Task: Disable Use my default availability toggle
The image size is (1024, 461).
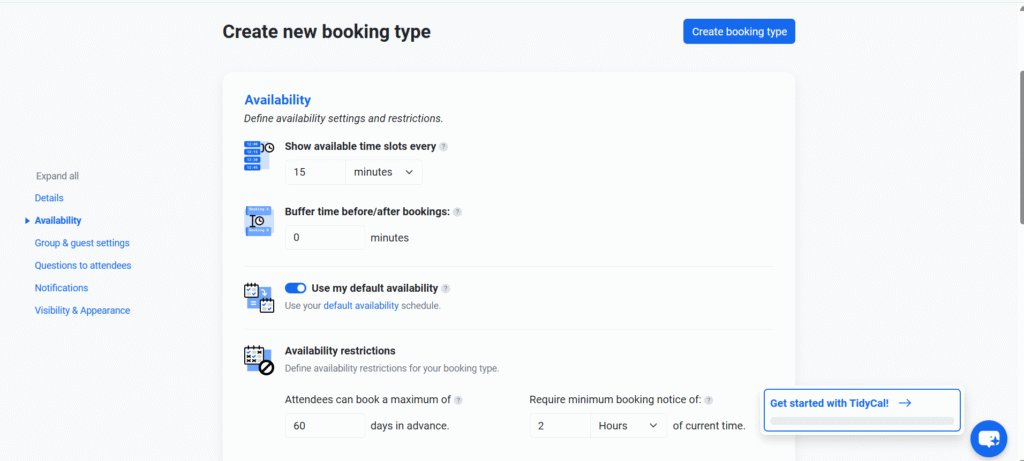Action: (x=295, y=288)
